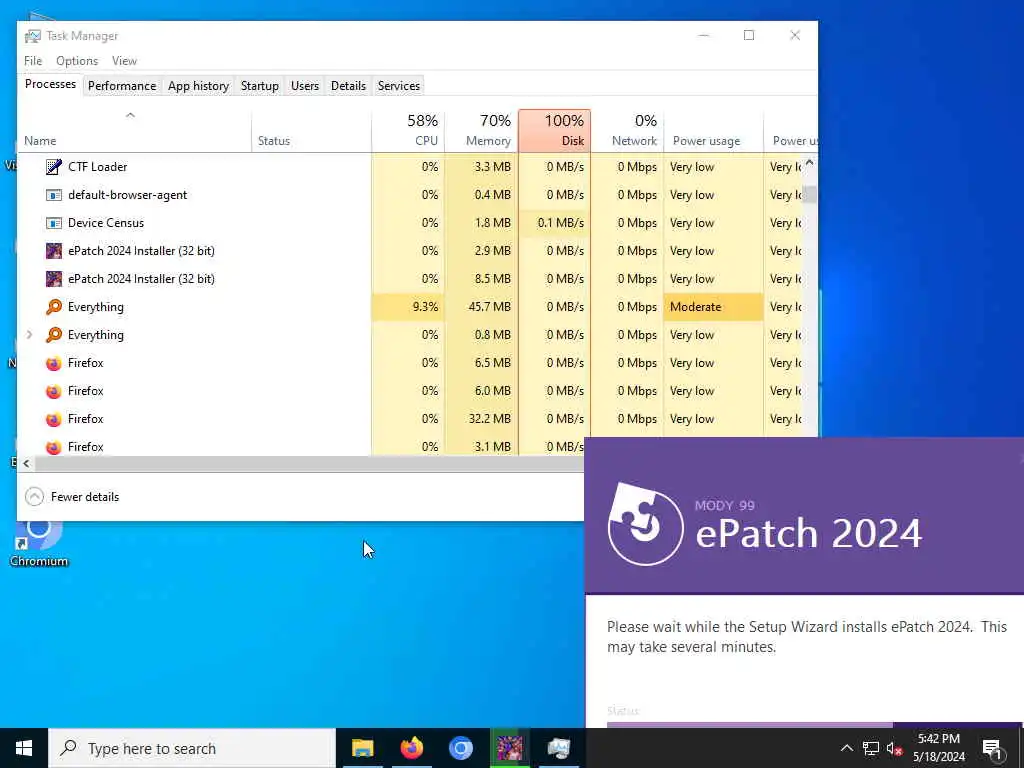Switch to the App history tab

pos(198,86)
